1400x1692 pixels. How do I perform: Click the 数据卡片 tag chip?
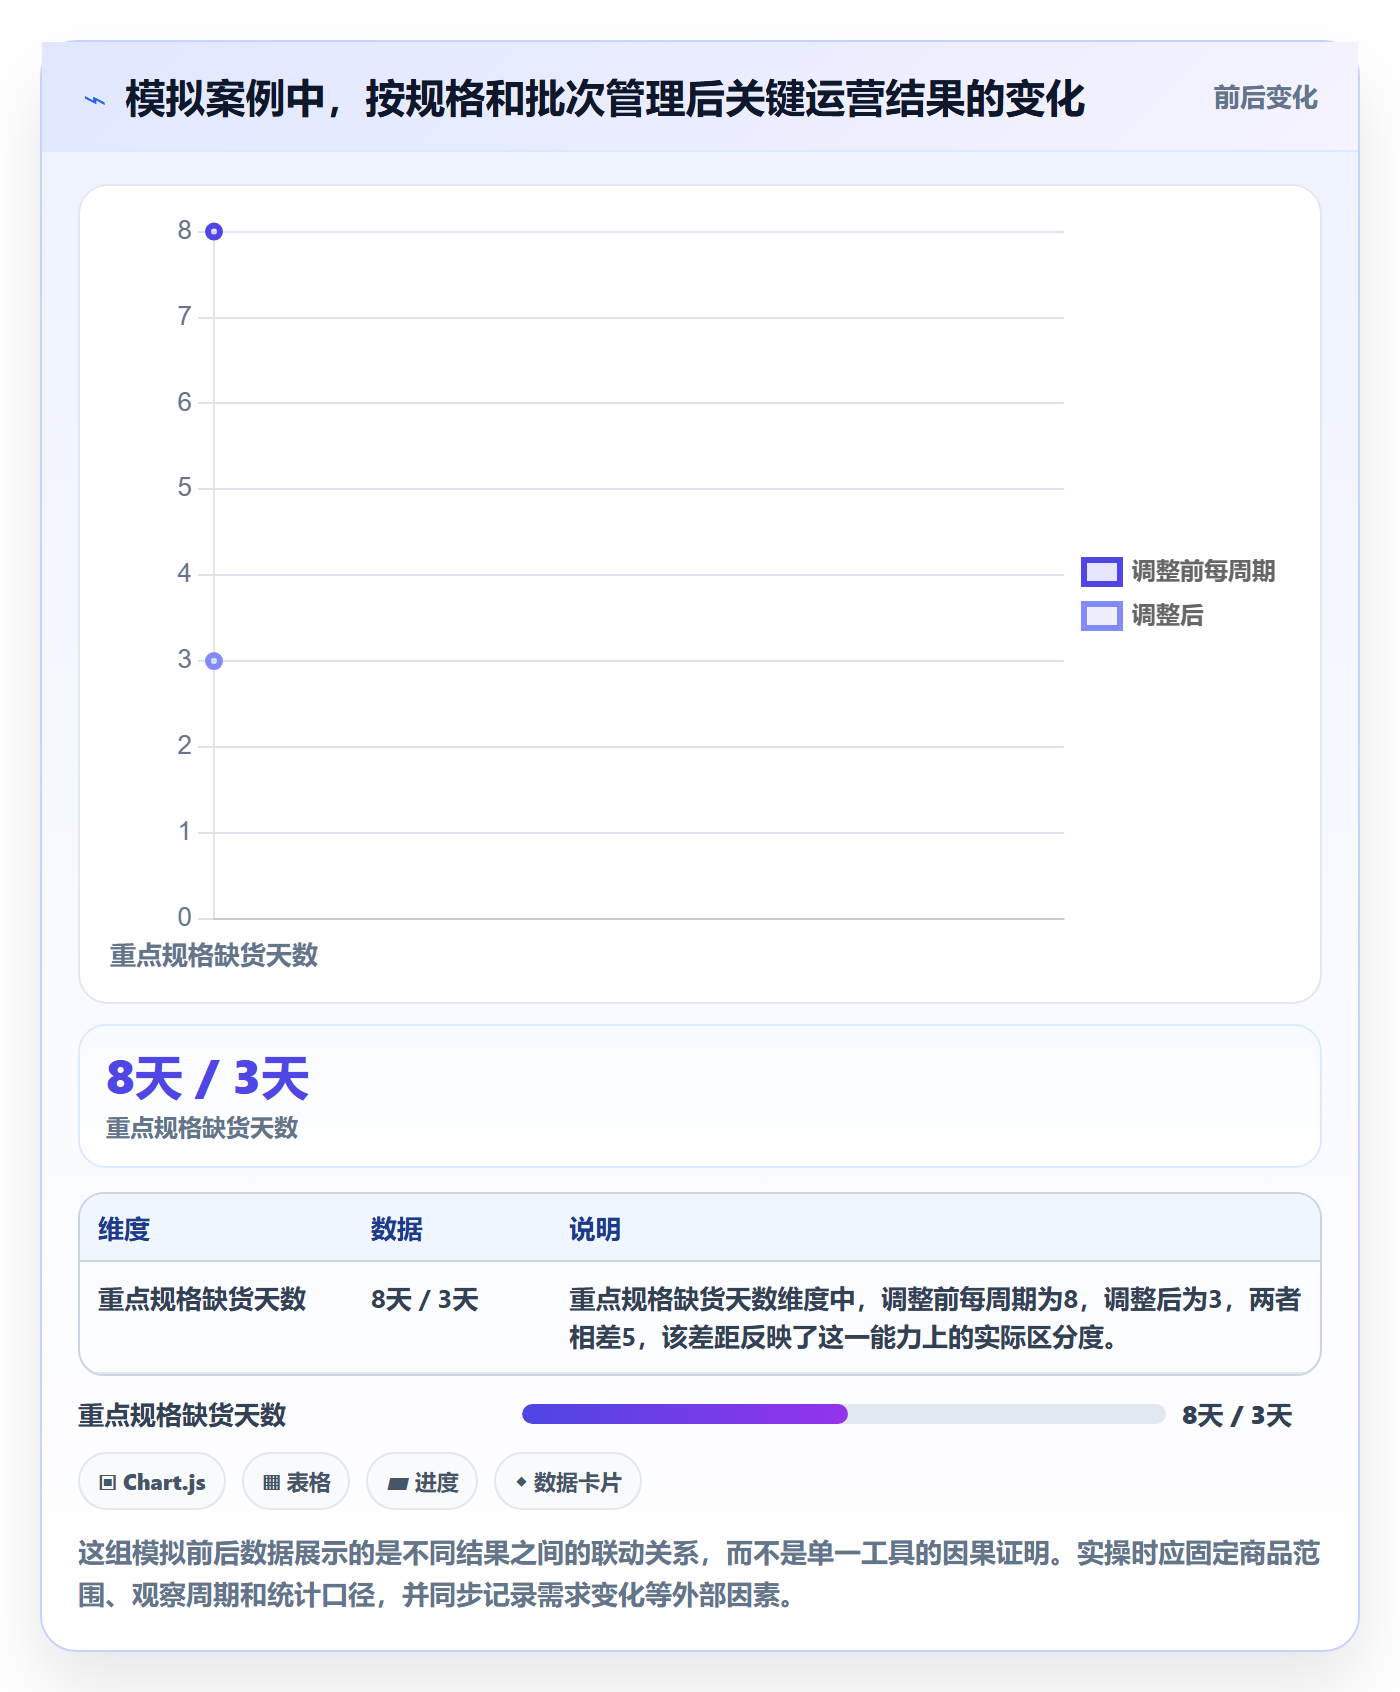pyautogui.click(x=568, y=1482)
